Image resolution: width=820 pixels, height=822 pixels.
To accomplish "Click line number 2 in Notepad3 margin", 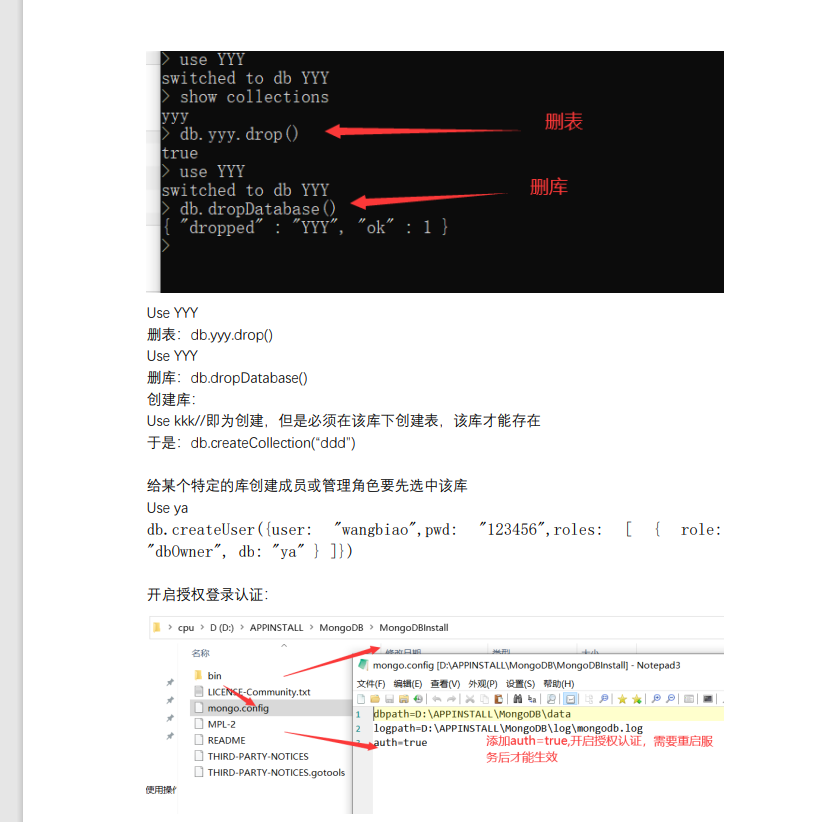I will click(358, 729).
